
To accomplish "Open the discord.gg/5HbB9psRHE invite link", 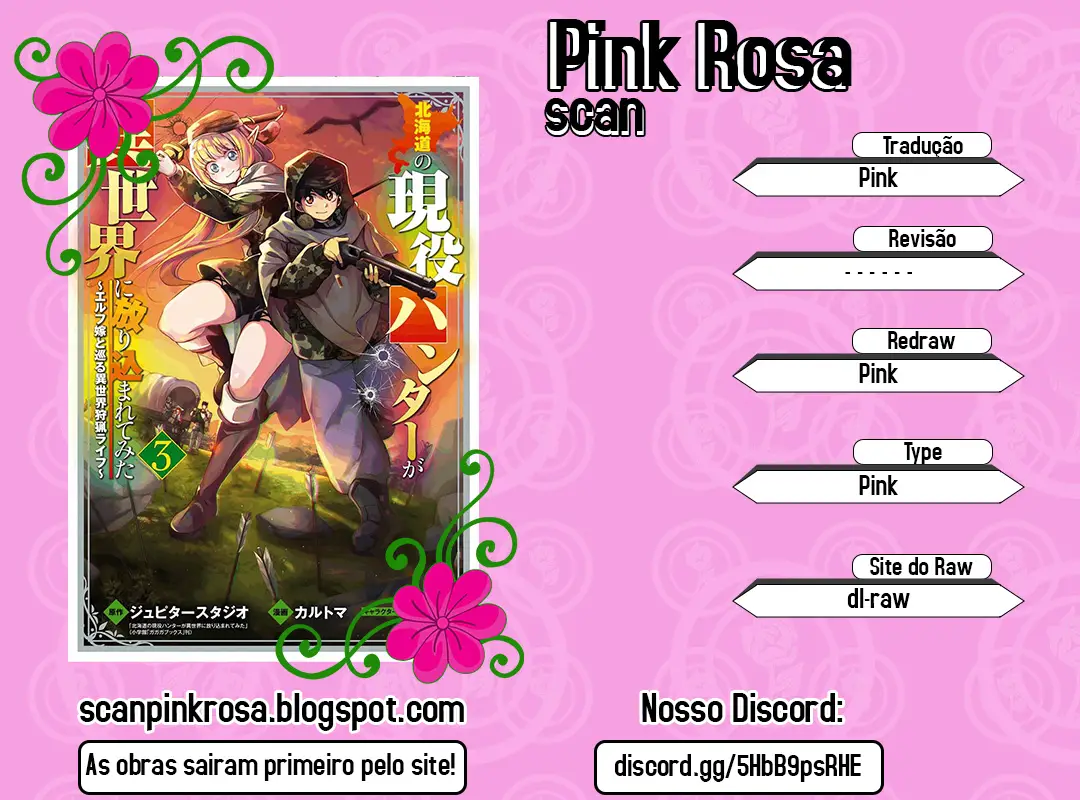I will pyautogui.click(x=738, y=766).
